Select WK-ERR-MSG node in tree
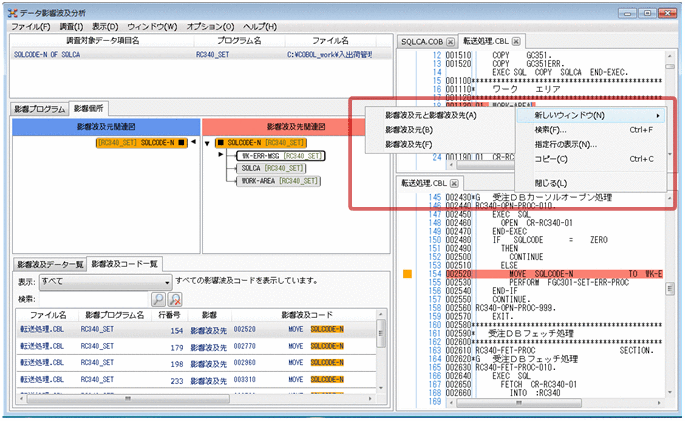Screen dimensions: 685x421 click(x=281, y=156)
